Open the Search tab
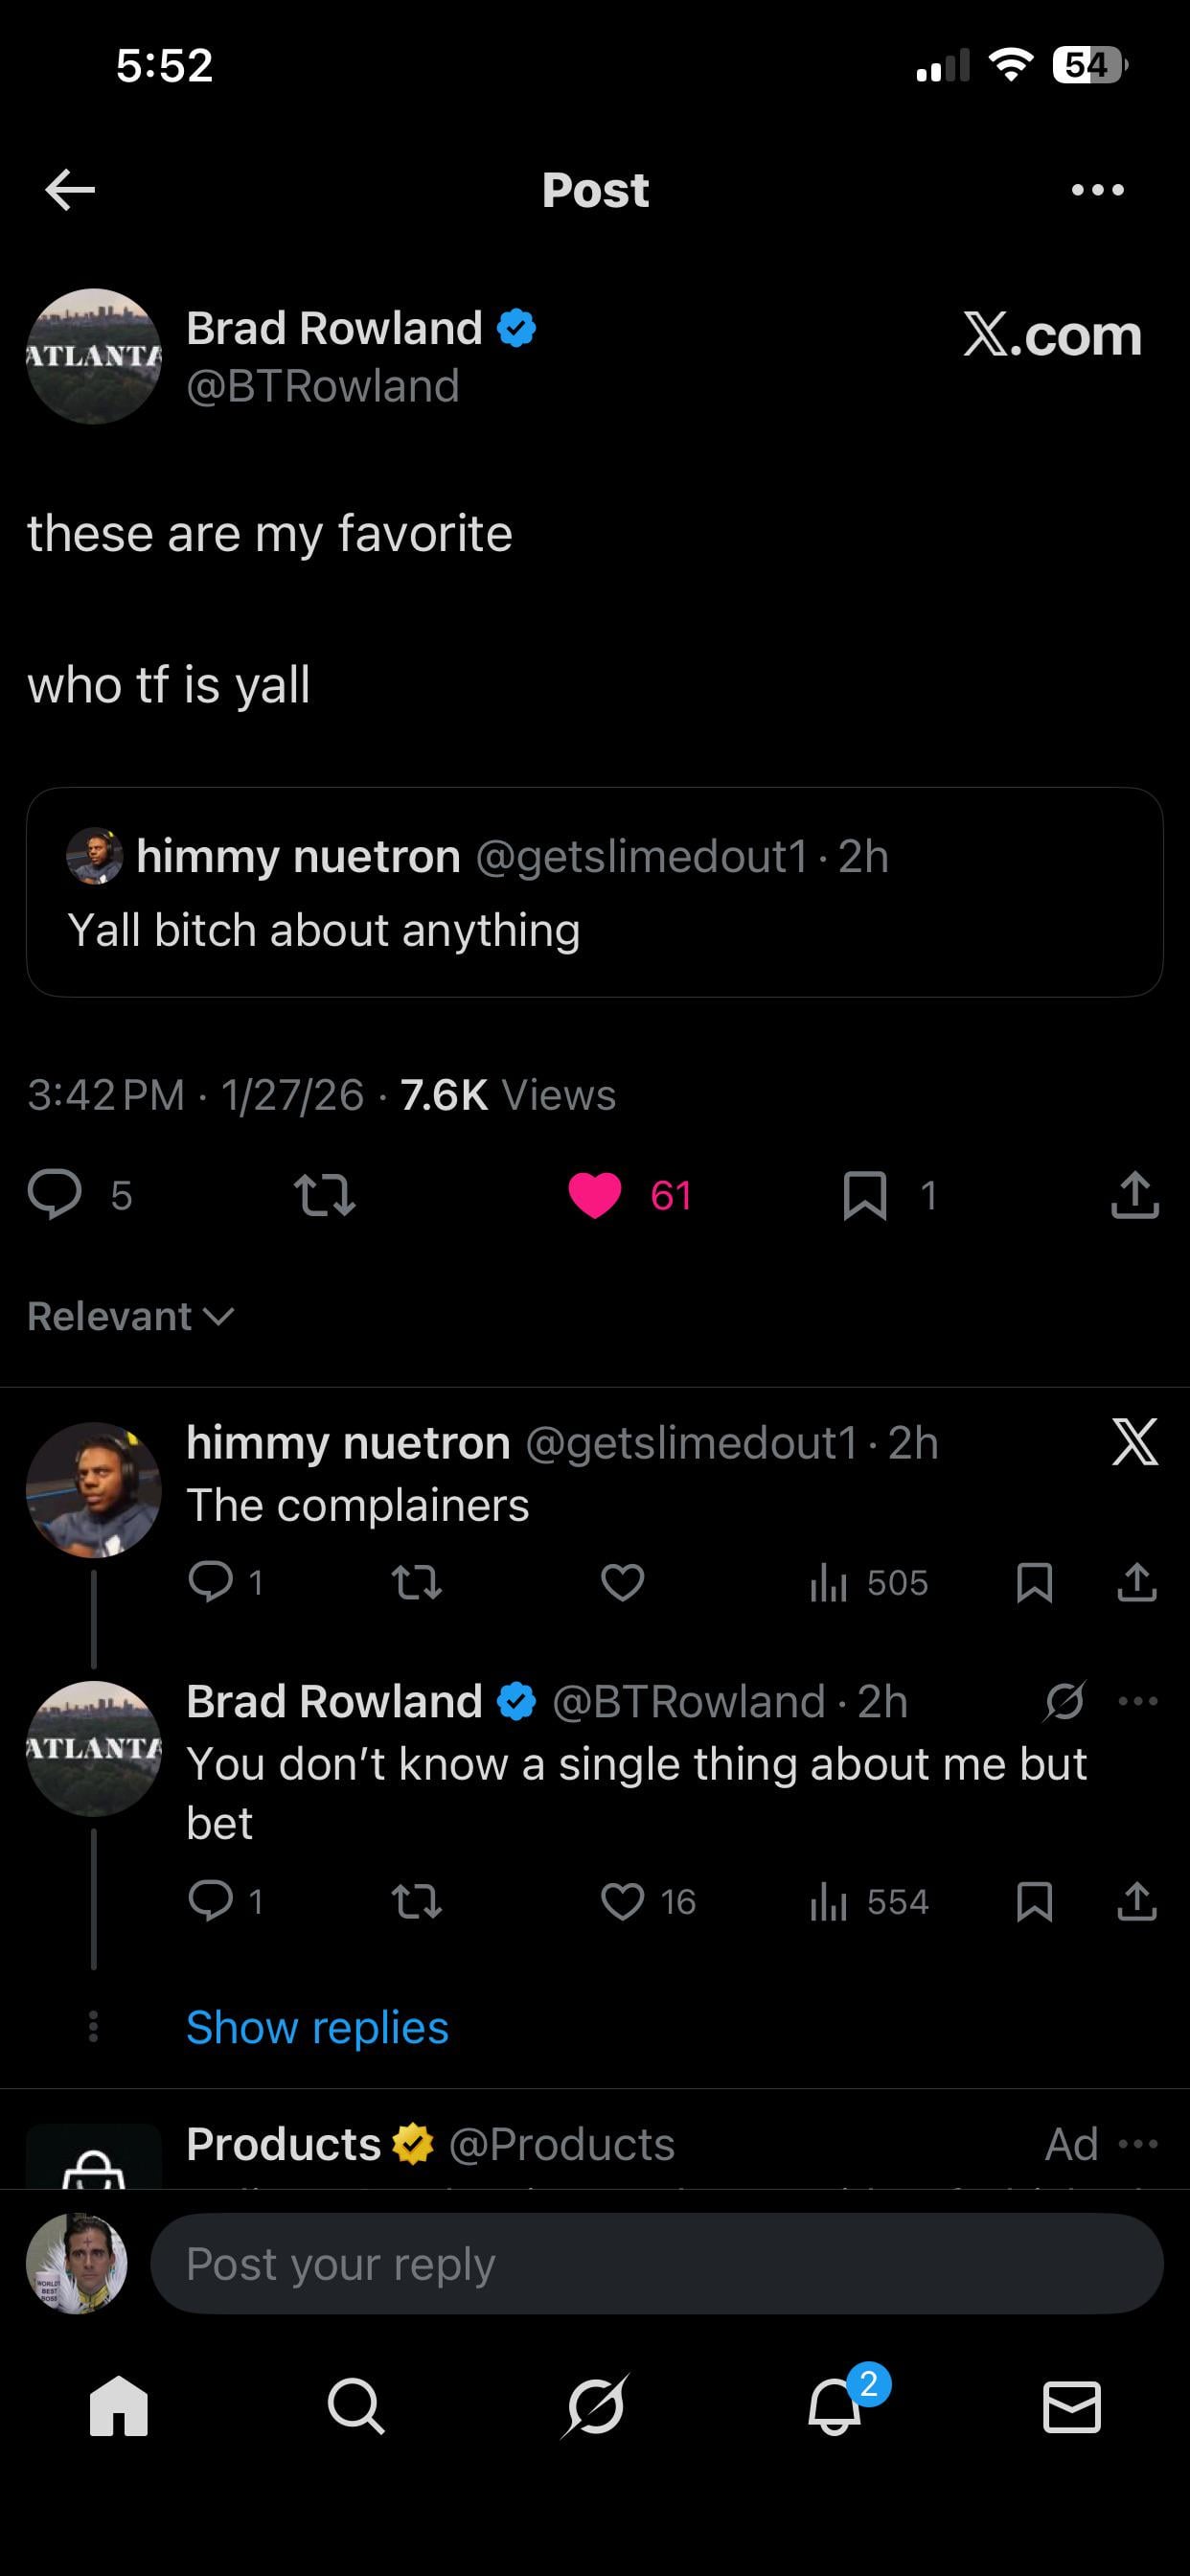1190x2576 pixels. (x=356, y=2405)
